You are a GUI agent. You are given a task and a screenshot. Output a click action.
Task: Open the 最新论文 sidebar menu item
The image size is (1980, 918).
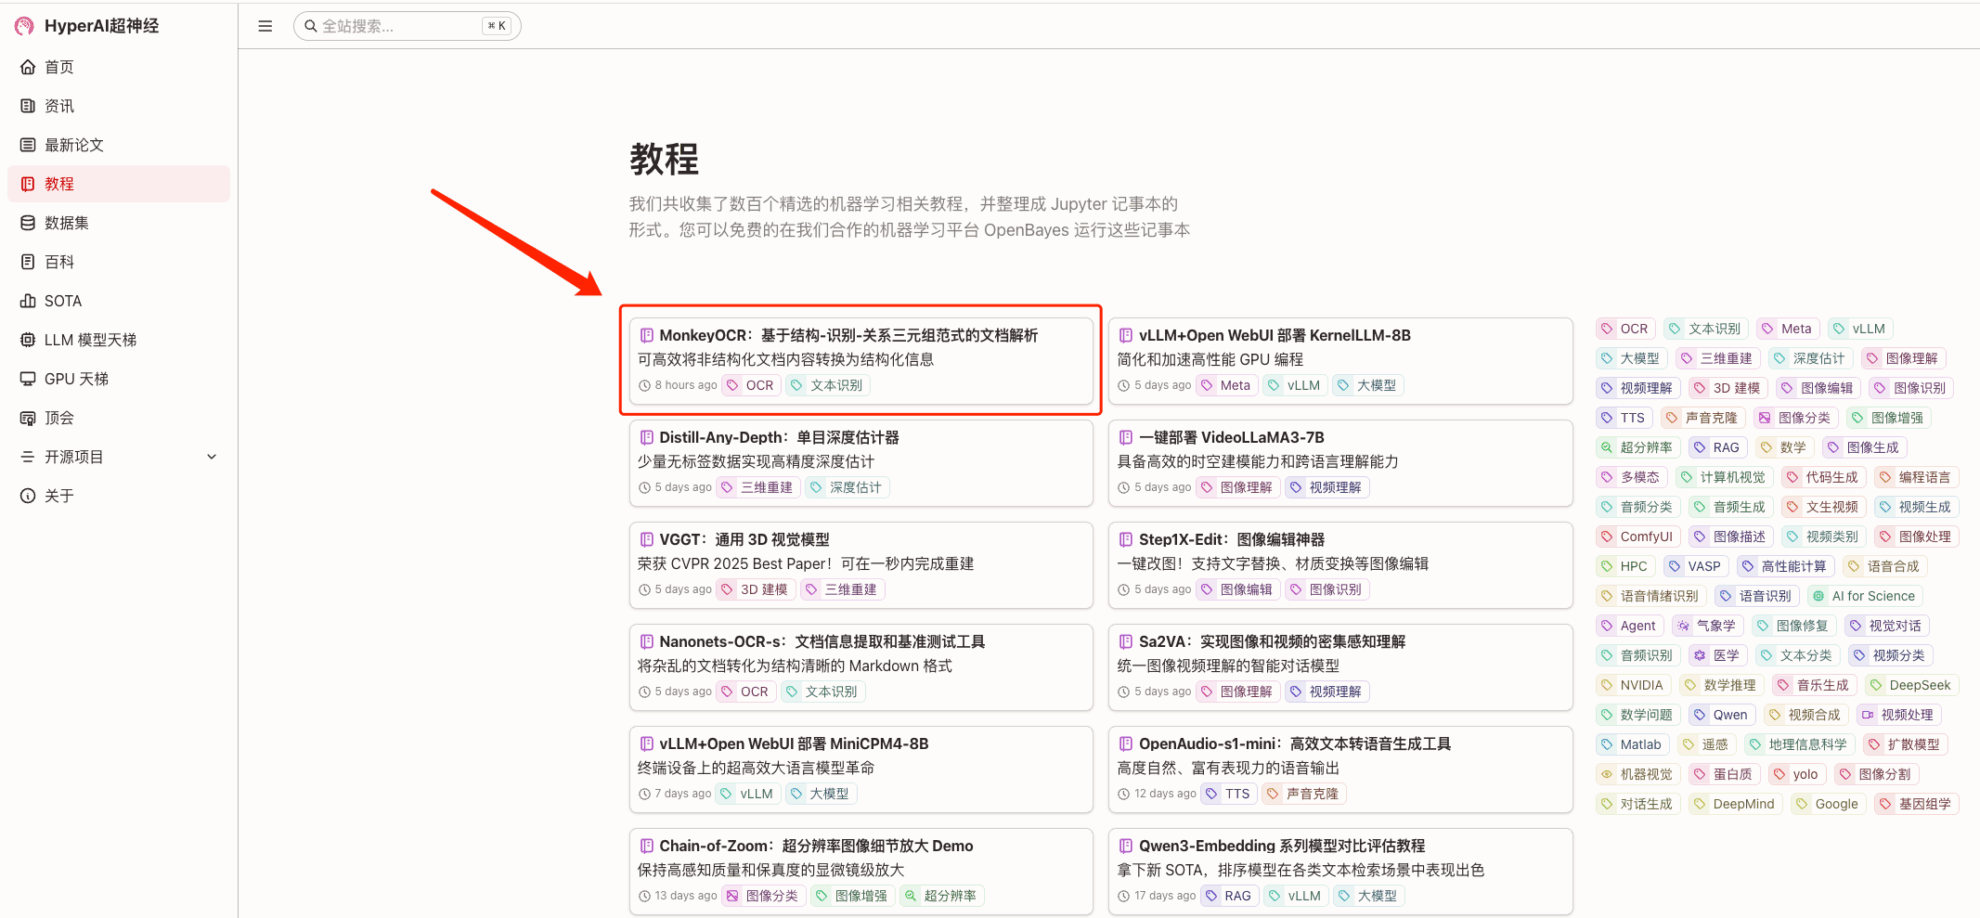74,145
